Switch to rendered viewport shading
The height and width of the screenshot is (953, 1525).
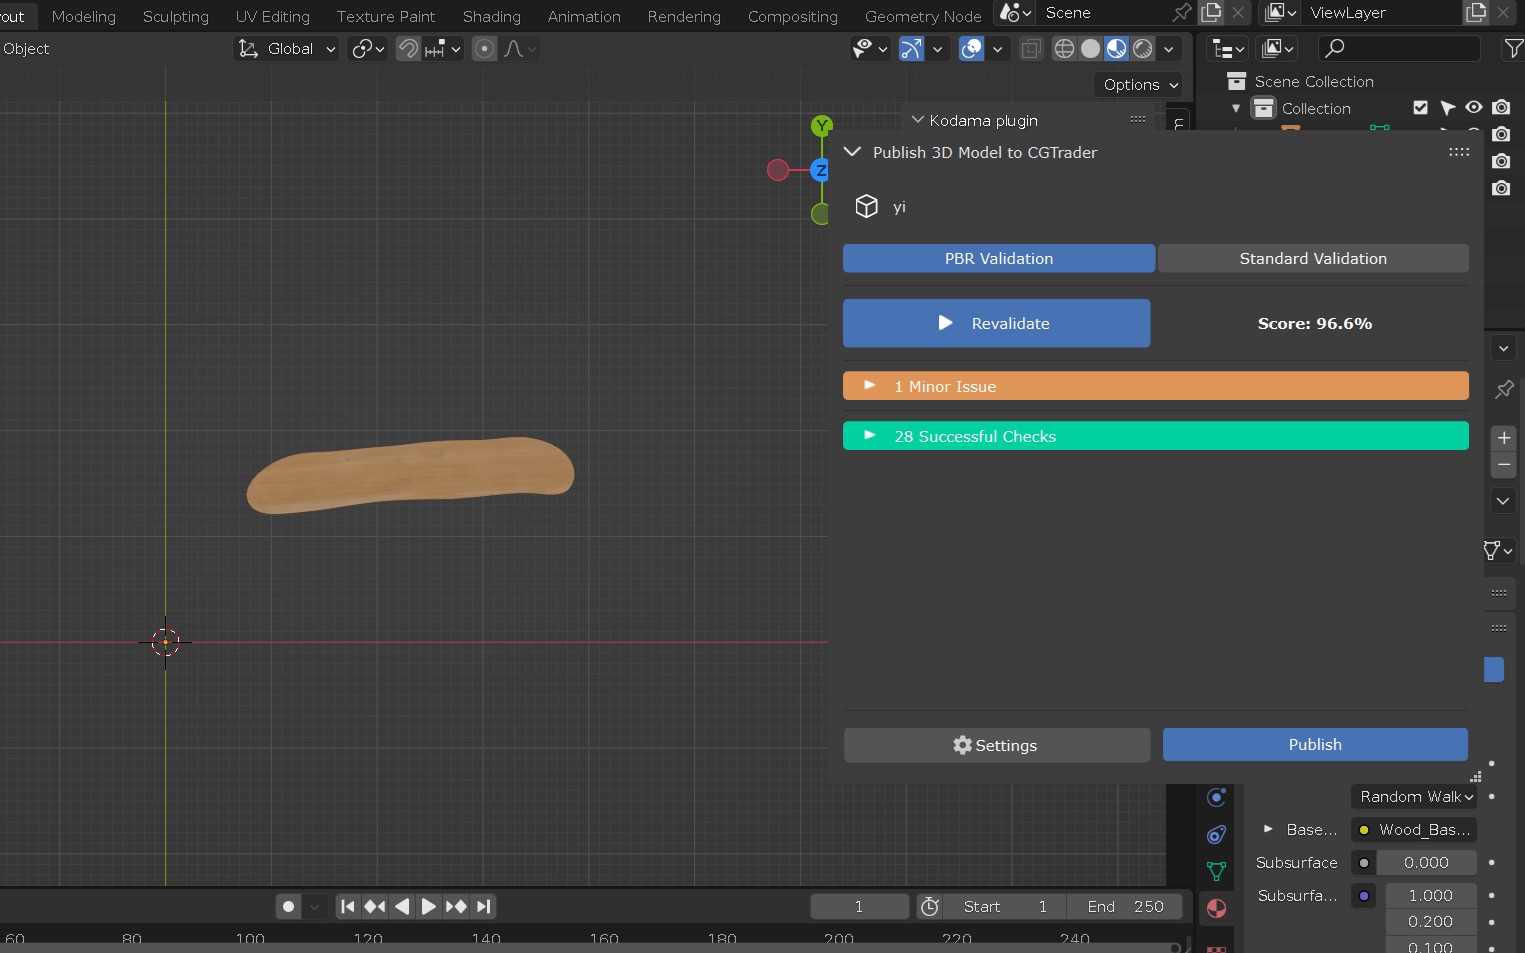pyautogui.click(x=1143, y=49)
